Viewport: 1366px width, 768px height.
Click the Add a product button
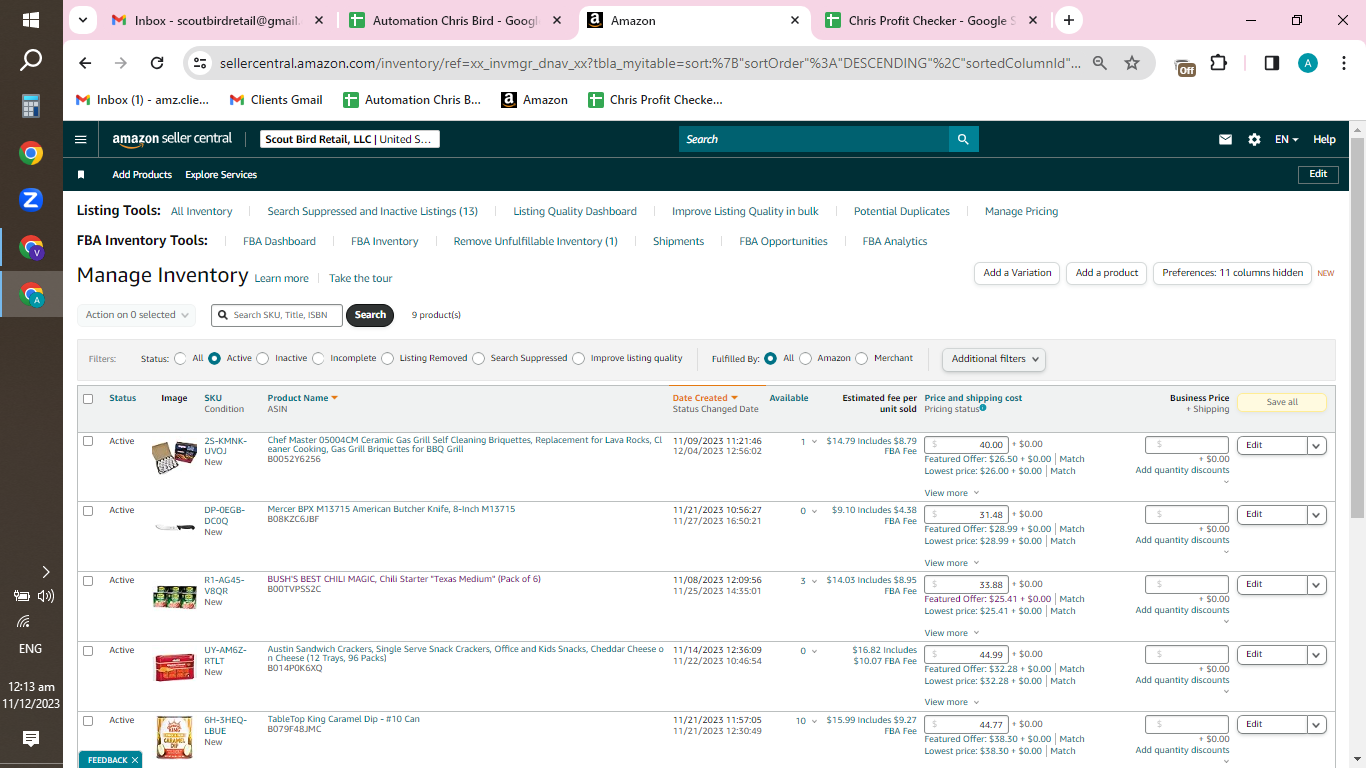(1107, 273)
